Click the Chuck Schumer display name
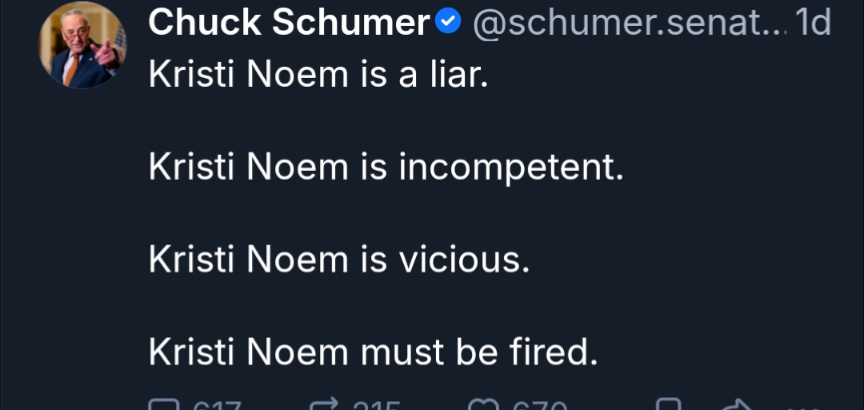The image size is (864, 410). (289, 23)
